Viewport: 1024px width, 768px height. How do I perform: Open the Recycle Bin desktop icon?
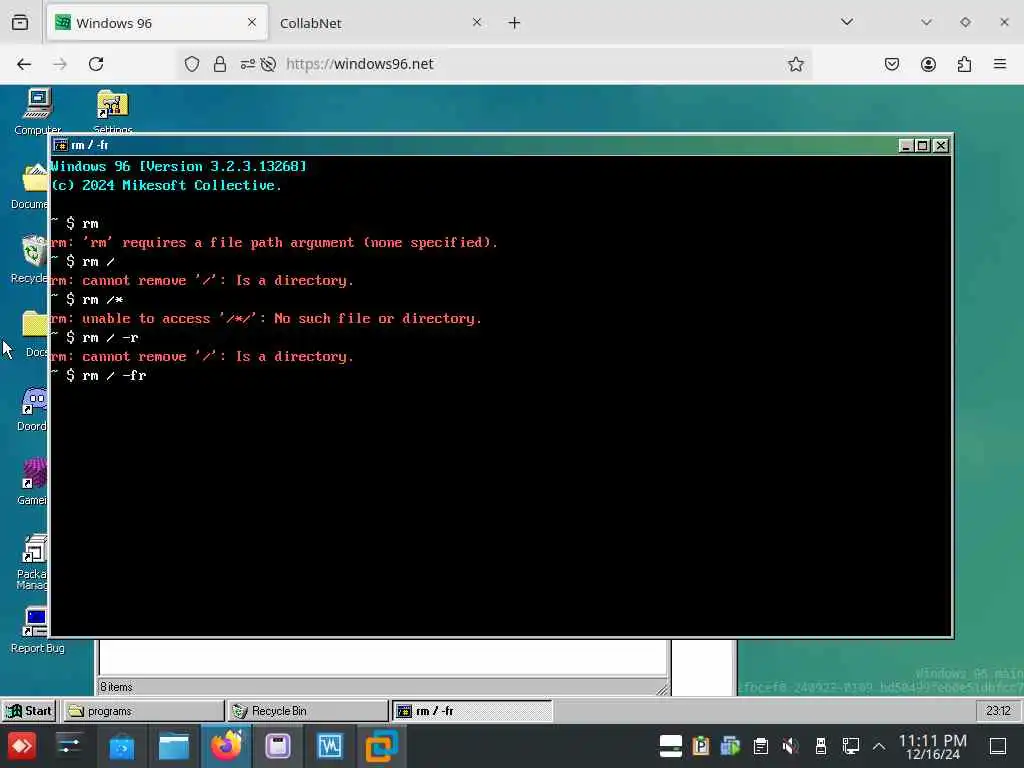(31, 259)
